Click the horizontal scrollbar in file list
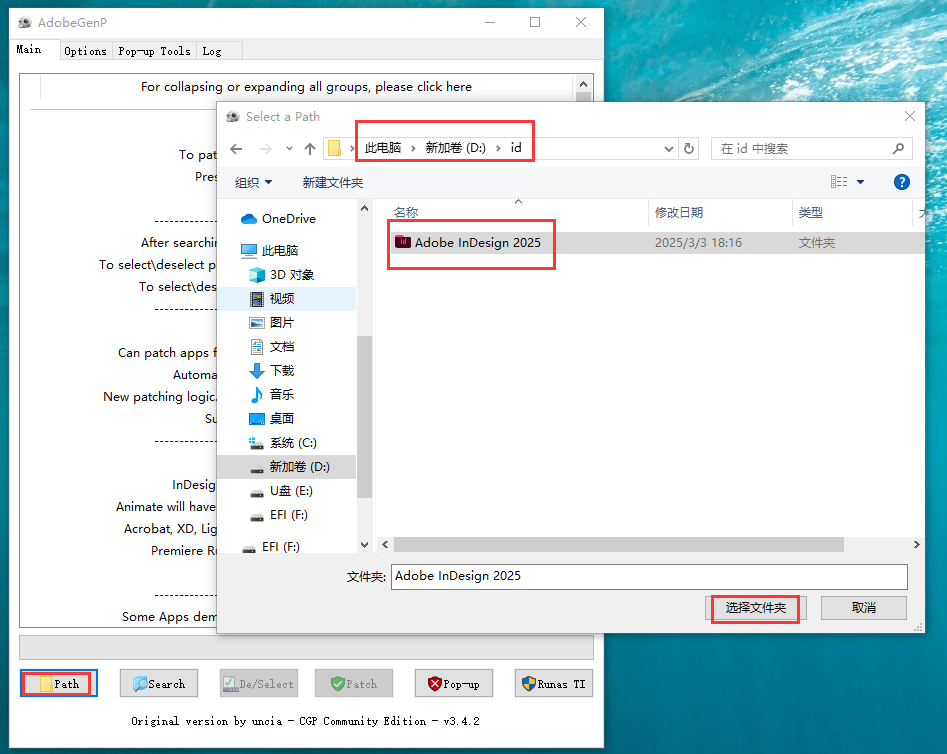 (x=619, y=544)
